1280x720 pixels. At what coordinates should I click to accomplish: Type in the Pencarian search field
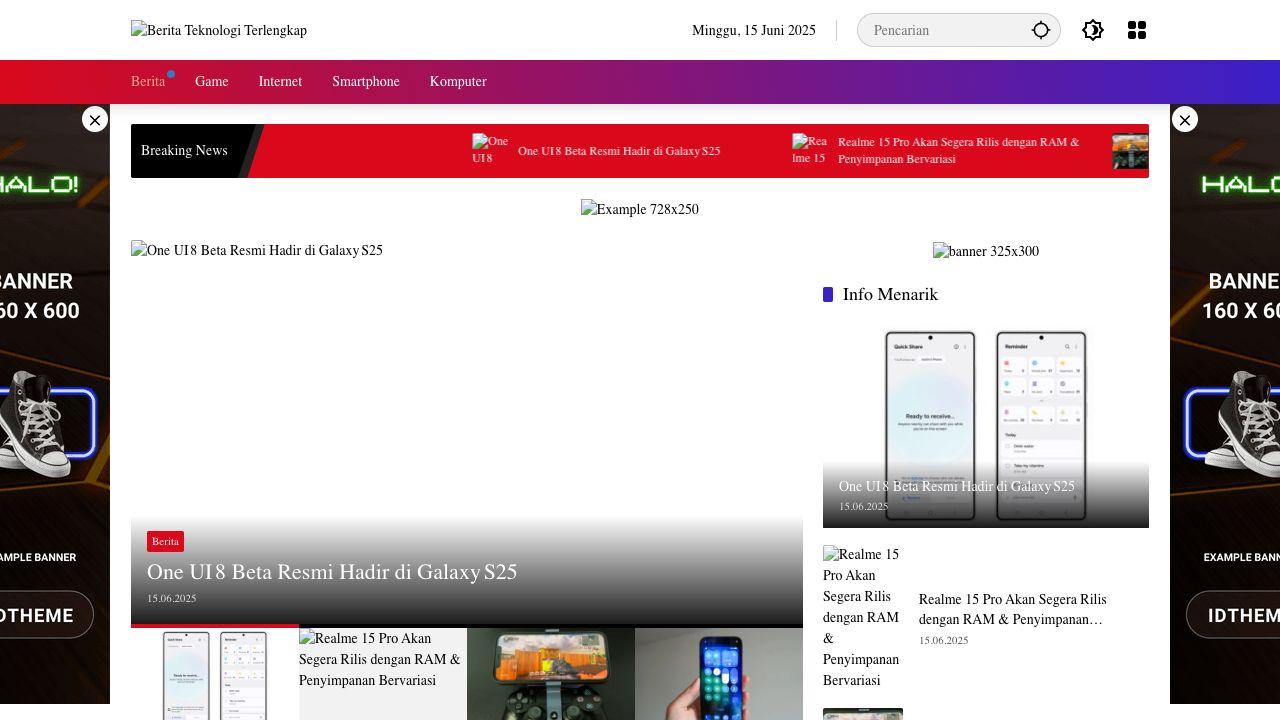[x=945, y=30]
